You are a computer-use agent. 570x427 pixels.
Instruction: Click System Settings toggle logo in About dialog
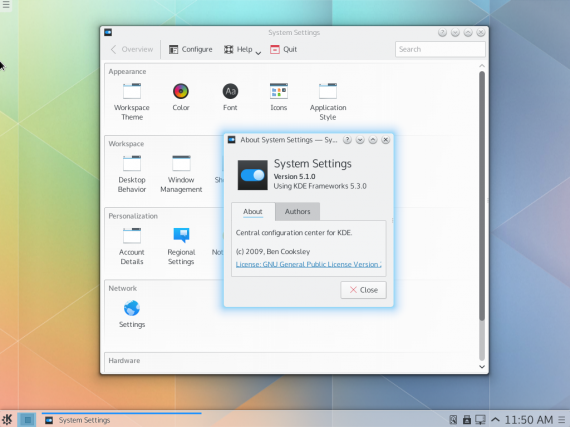[252, 175]
